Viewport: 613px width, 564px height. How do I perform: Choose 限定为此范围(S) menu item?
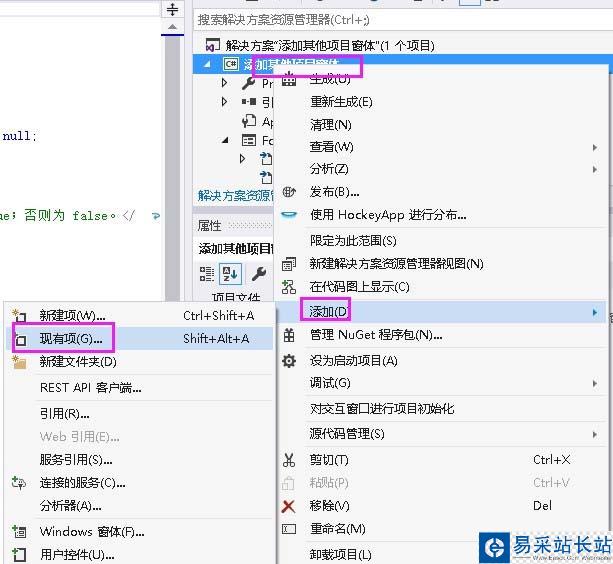tap(353, 240)
